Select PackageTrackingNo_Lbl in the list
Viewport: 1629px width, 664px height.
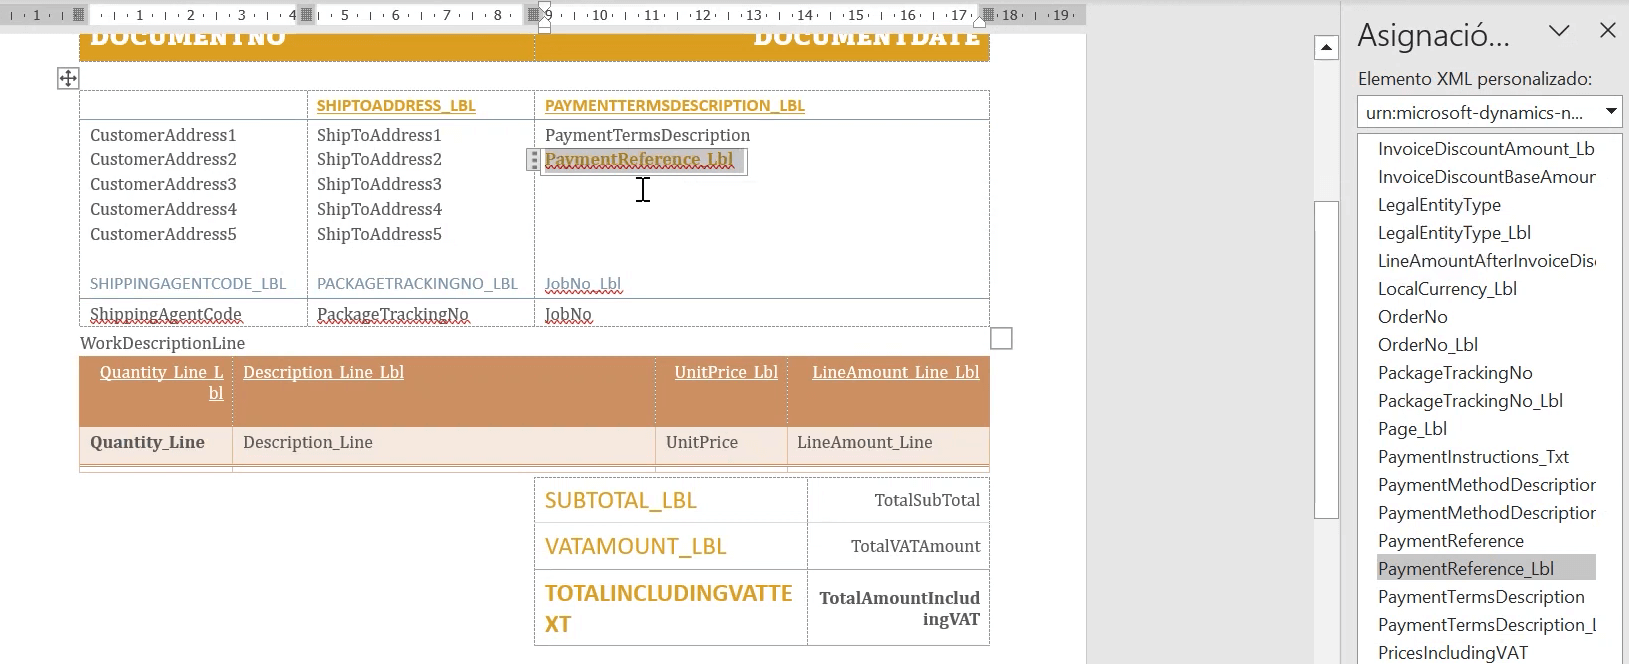[x=1469, y=401]
